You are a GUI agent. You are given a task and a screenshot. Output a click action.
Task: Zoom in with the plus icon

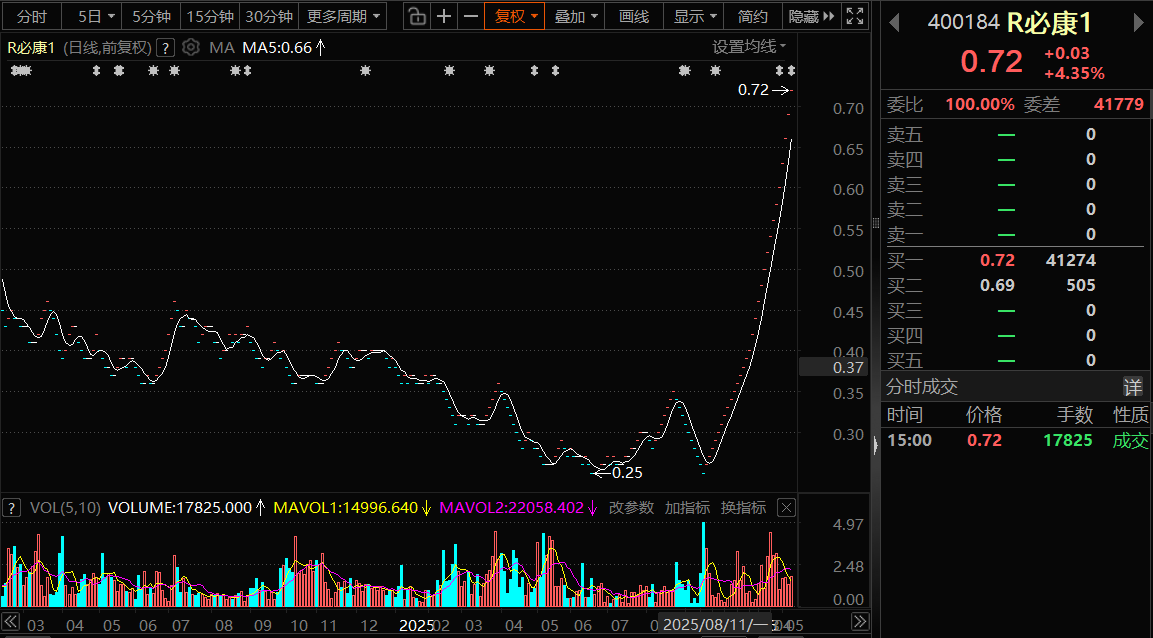tap(444, 16)
